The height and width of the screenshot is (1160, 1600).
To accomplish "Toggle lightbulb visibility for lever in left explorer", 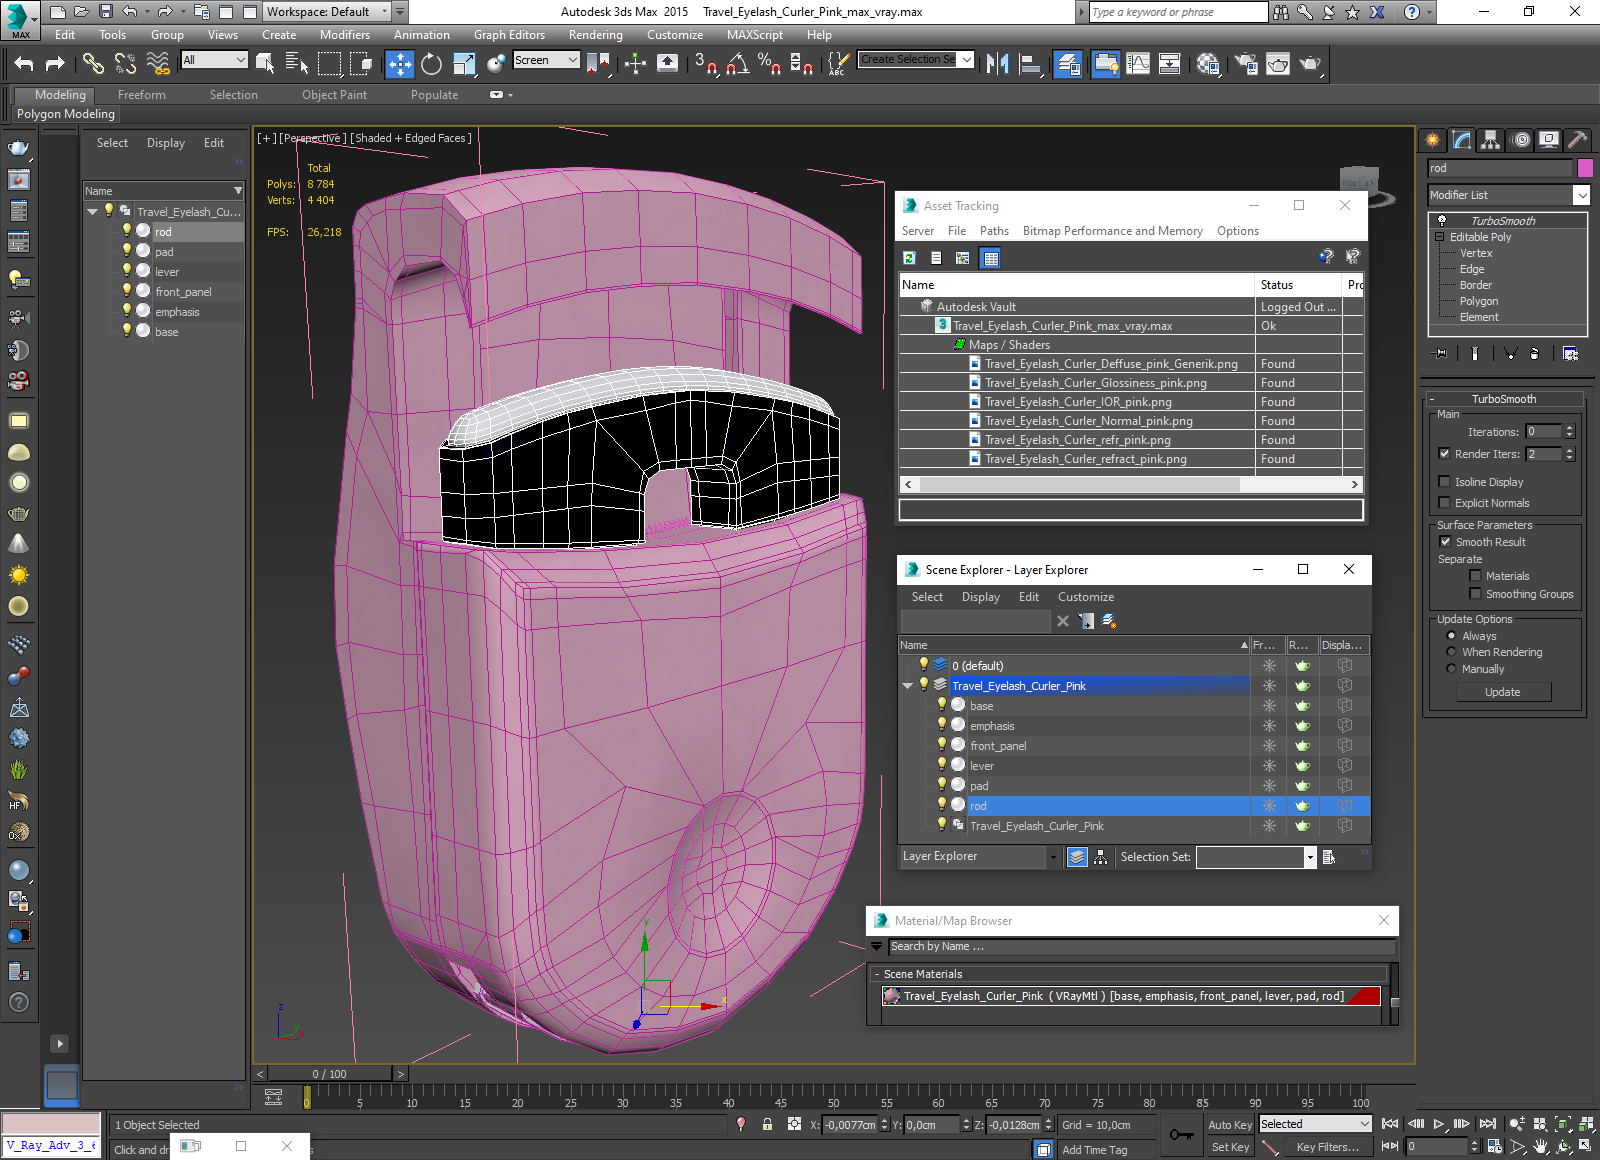I will click(127, 271).
